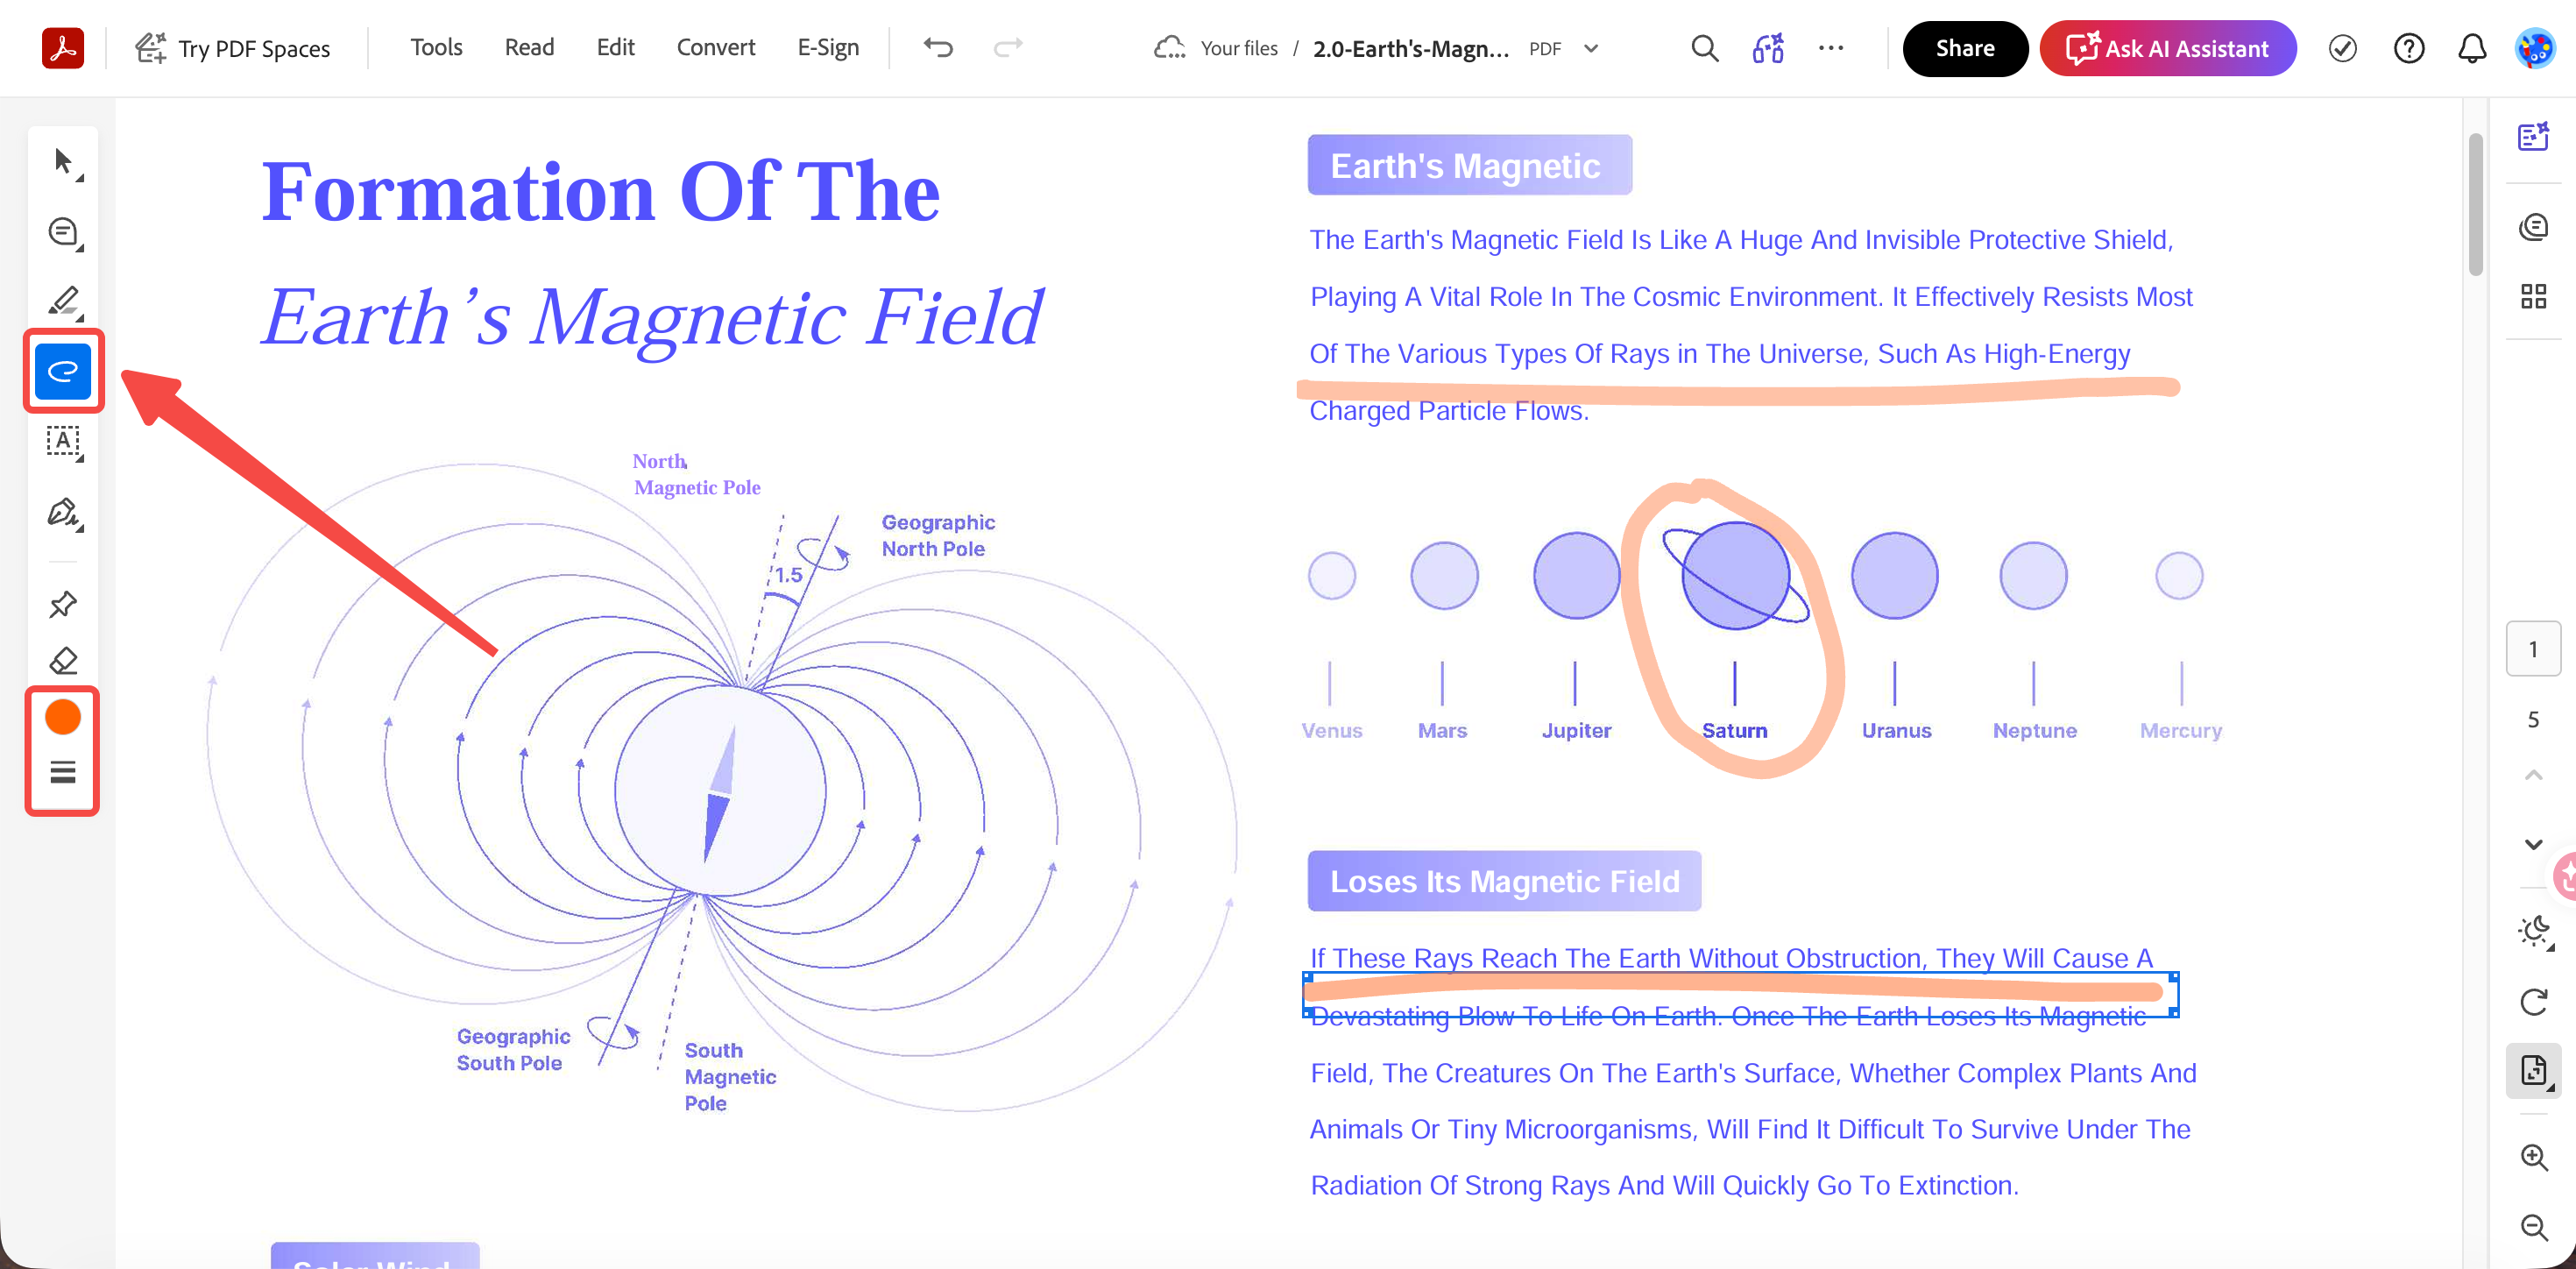The height and width of the screenshot is (1269, 2576).
Task: Click the checkmark status icon
Action: point(2342,48)
